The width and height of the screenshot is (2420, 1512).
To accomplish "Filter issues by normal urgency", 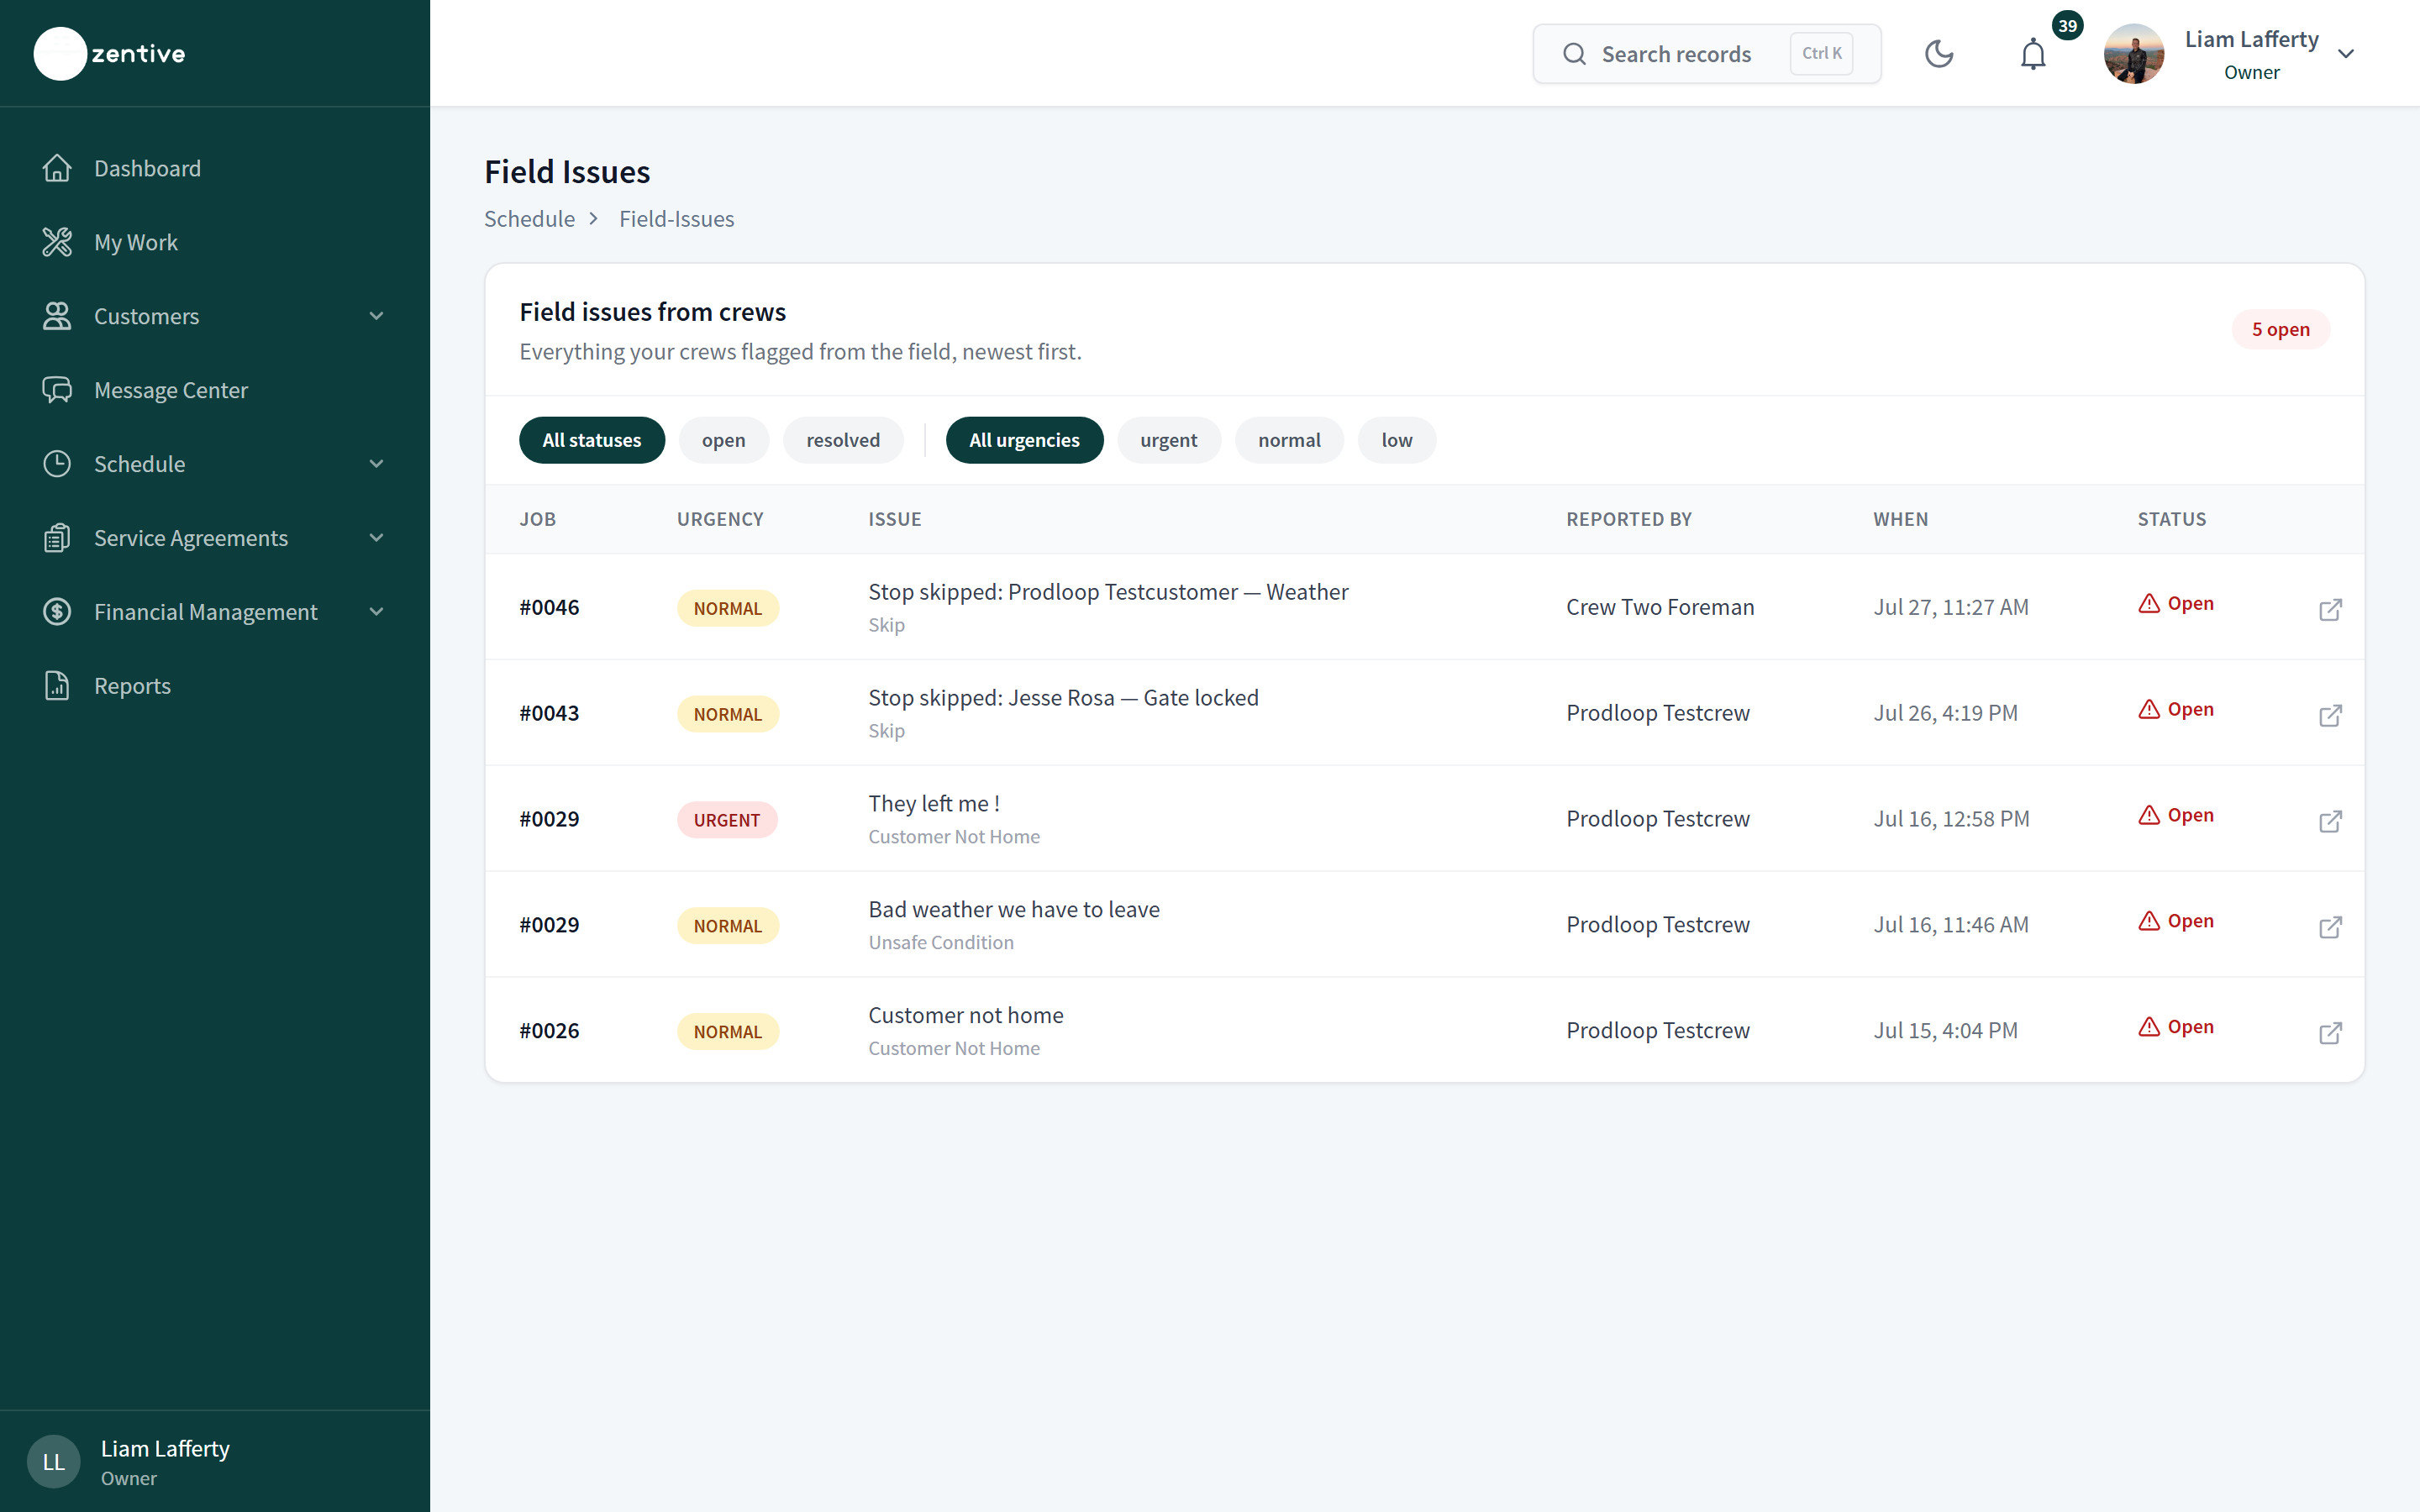I will [1289, 440].
